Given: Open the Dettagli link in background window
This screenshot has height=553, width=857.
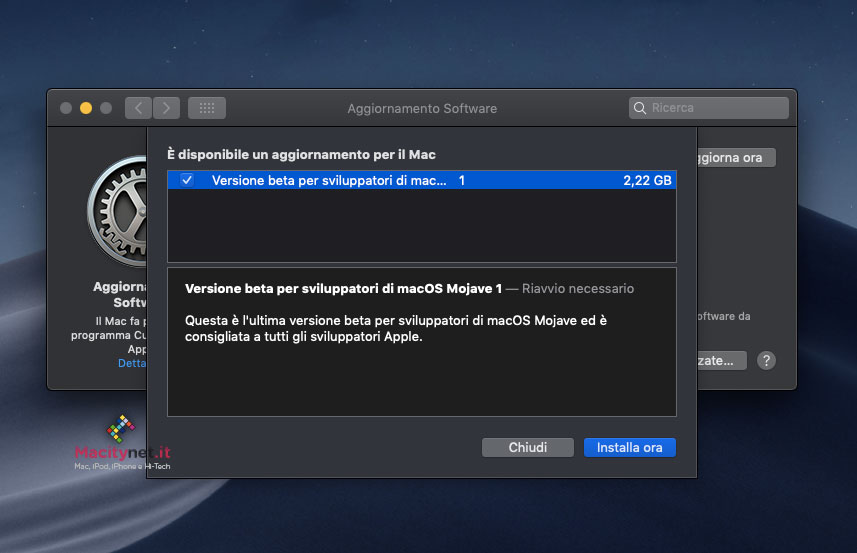Looking at the screenshot, I should (x=132, y=363).
